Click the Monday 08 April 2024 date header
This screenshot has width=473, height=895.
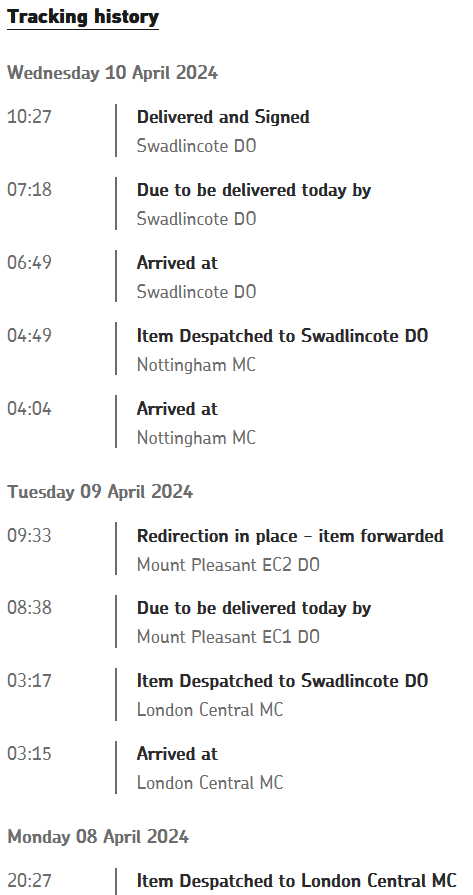[98, 837]
